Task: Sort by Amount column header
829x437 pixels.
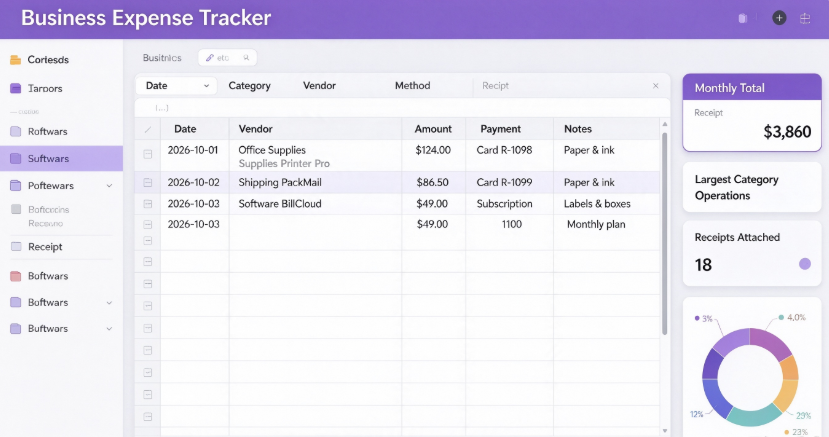Action: coord(433,129)
